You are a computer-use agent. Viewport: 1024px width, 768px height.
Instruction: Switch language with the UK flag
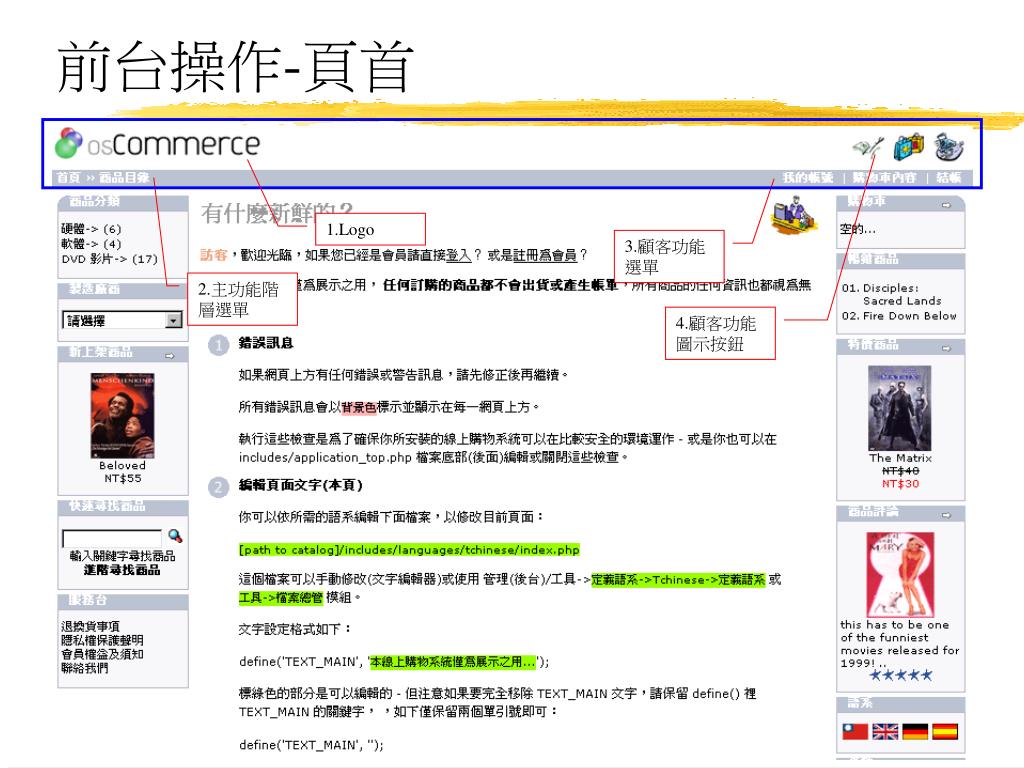(885, 731)
